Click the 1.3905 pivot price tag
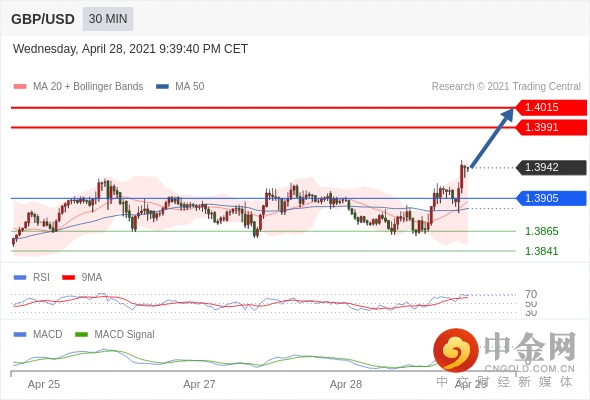 pos(551,198)
